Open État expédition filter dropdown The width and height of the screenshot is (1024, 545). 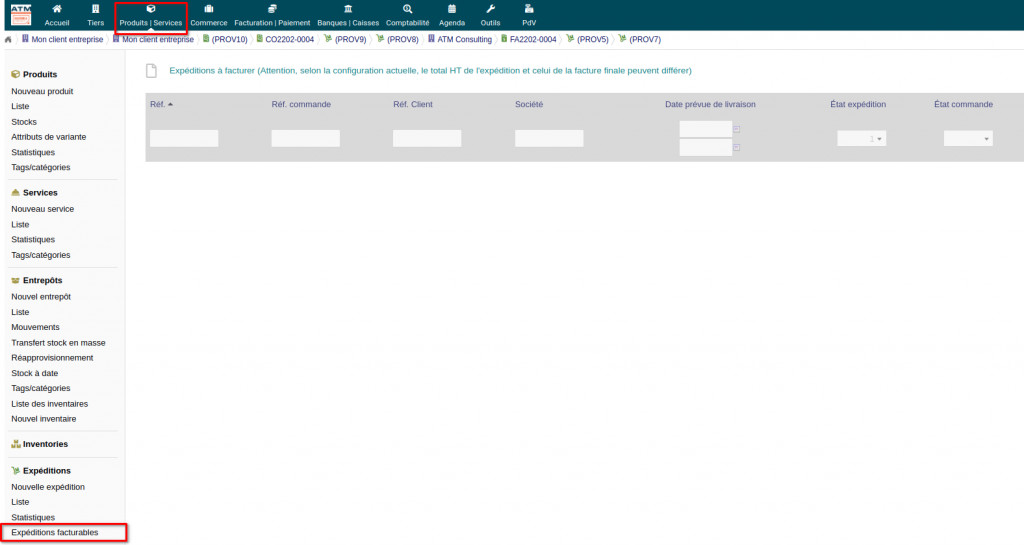click(x=861, y=138)
